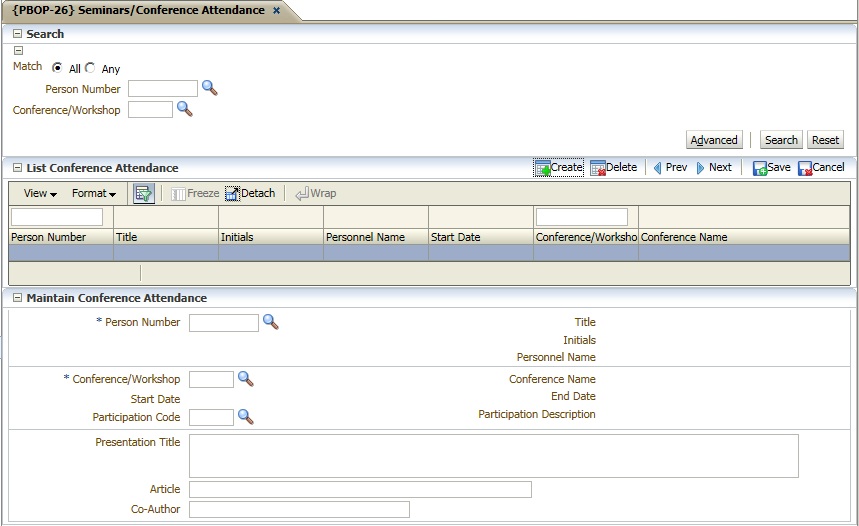The height and width of the screenshot is (526, 859).
Task: Click the Conference/Workshop lookup magnifier in Search
Action: click(x=184, y=109)
